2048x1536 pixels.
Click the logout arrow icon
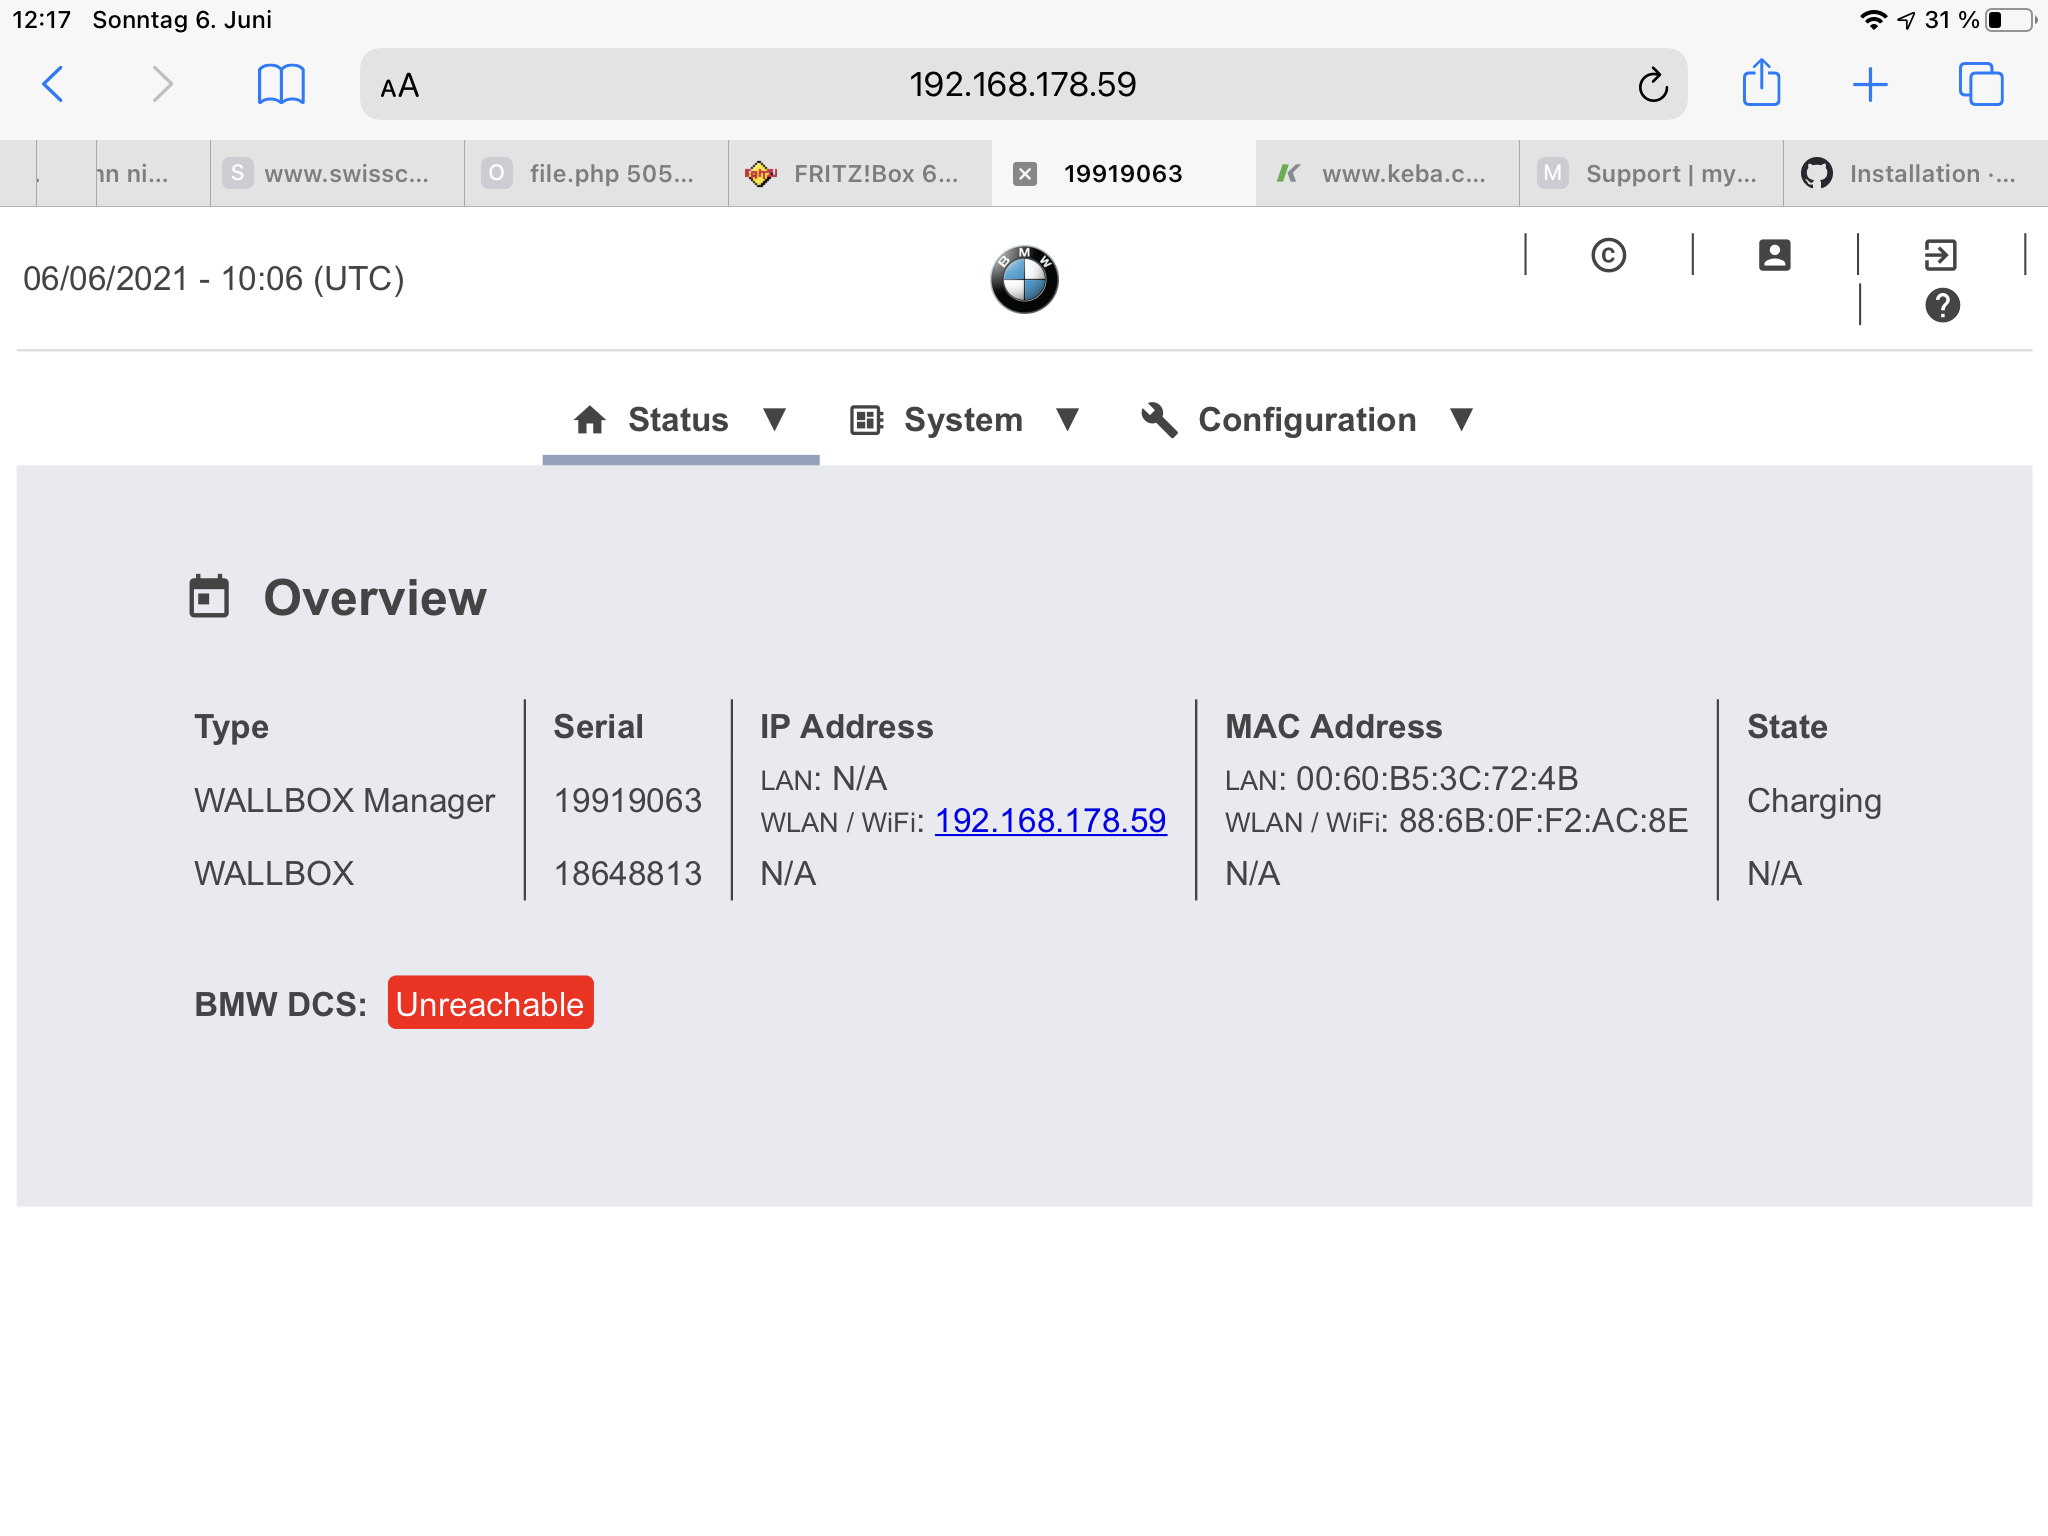(1940, 256)
